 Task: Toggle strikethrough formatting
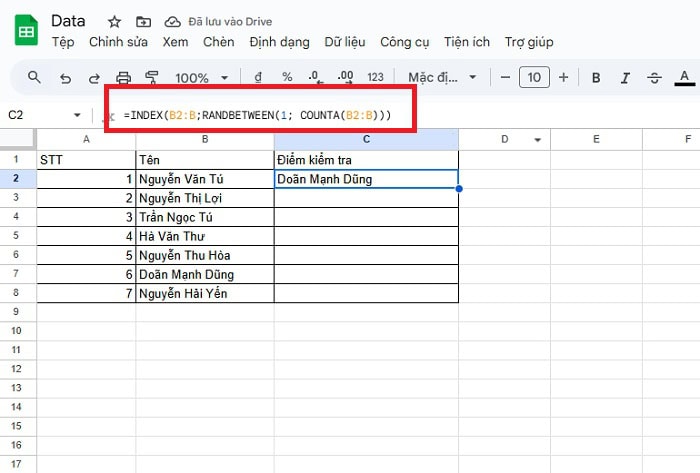click(x=655, y=77)
